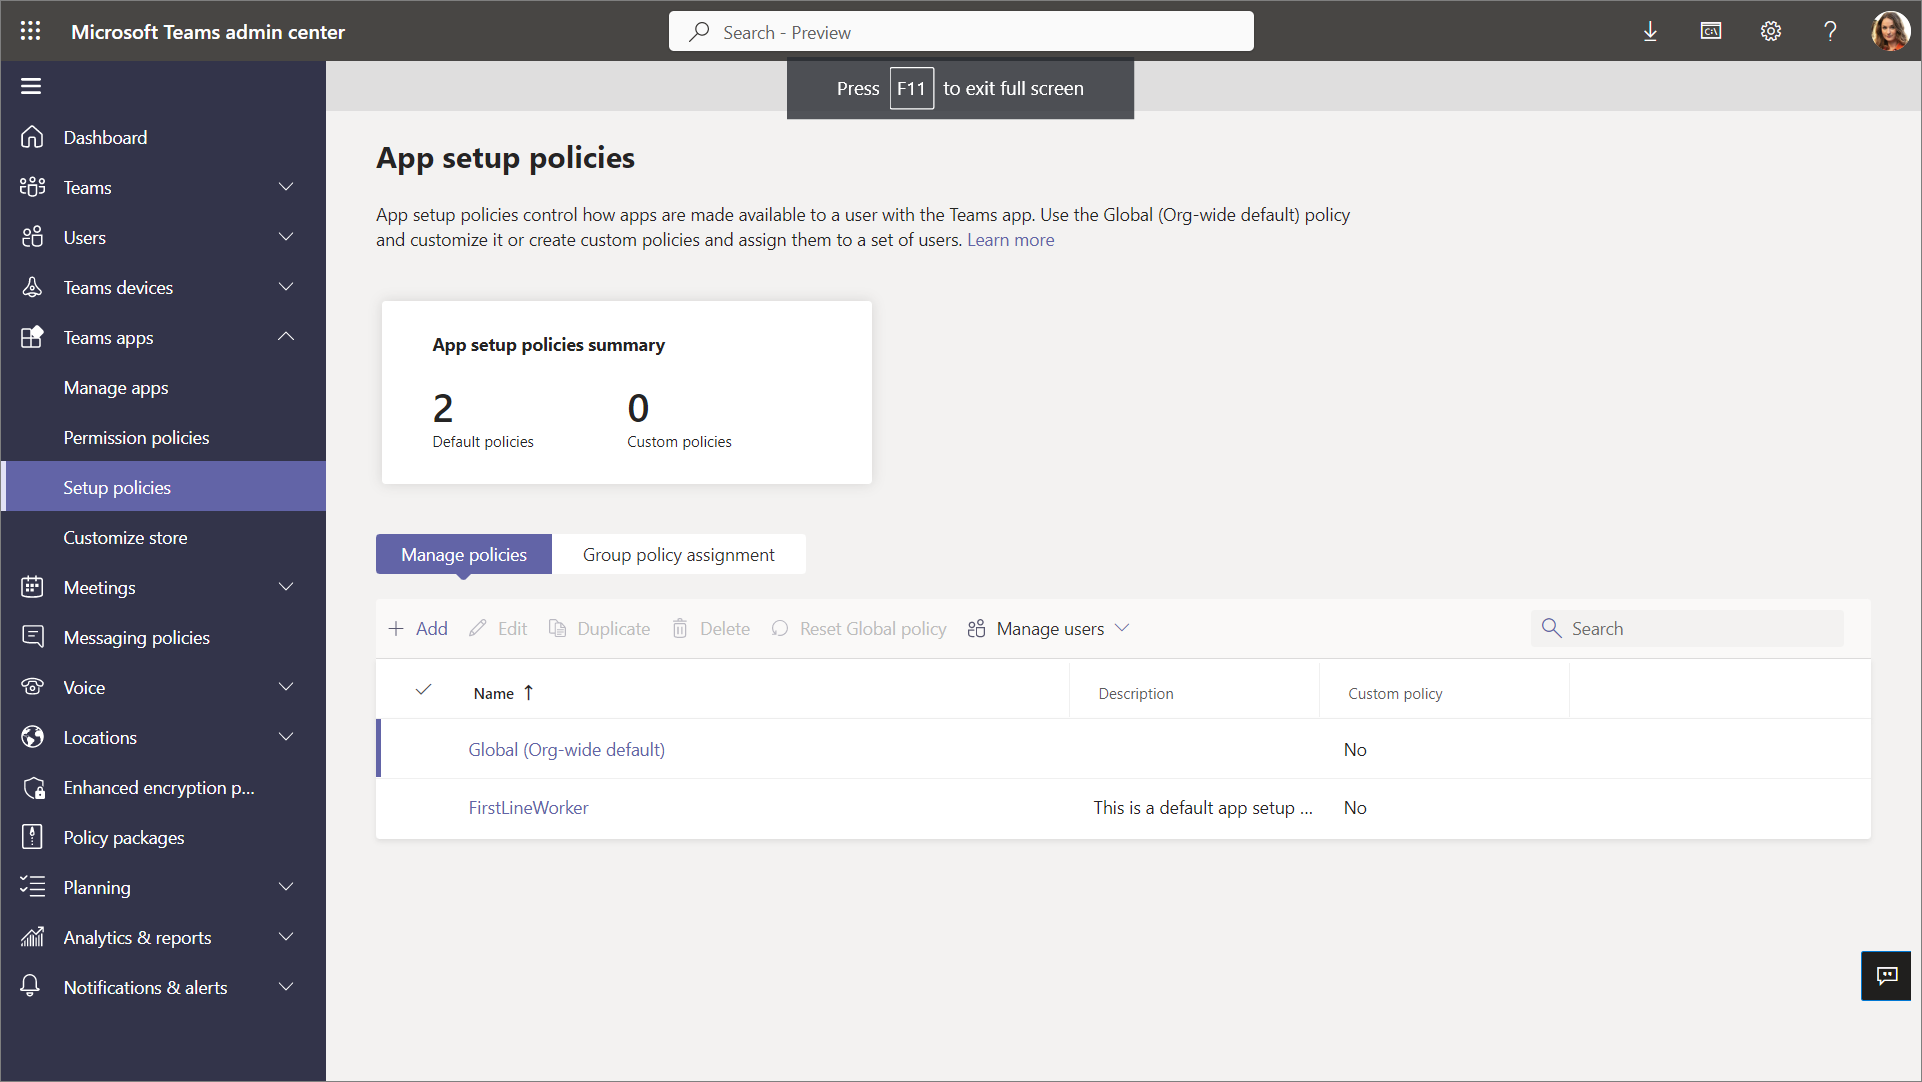Click the download icon in header
This screenshot has height=1082, width=1922.
(1650, 31)
